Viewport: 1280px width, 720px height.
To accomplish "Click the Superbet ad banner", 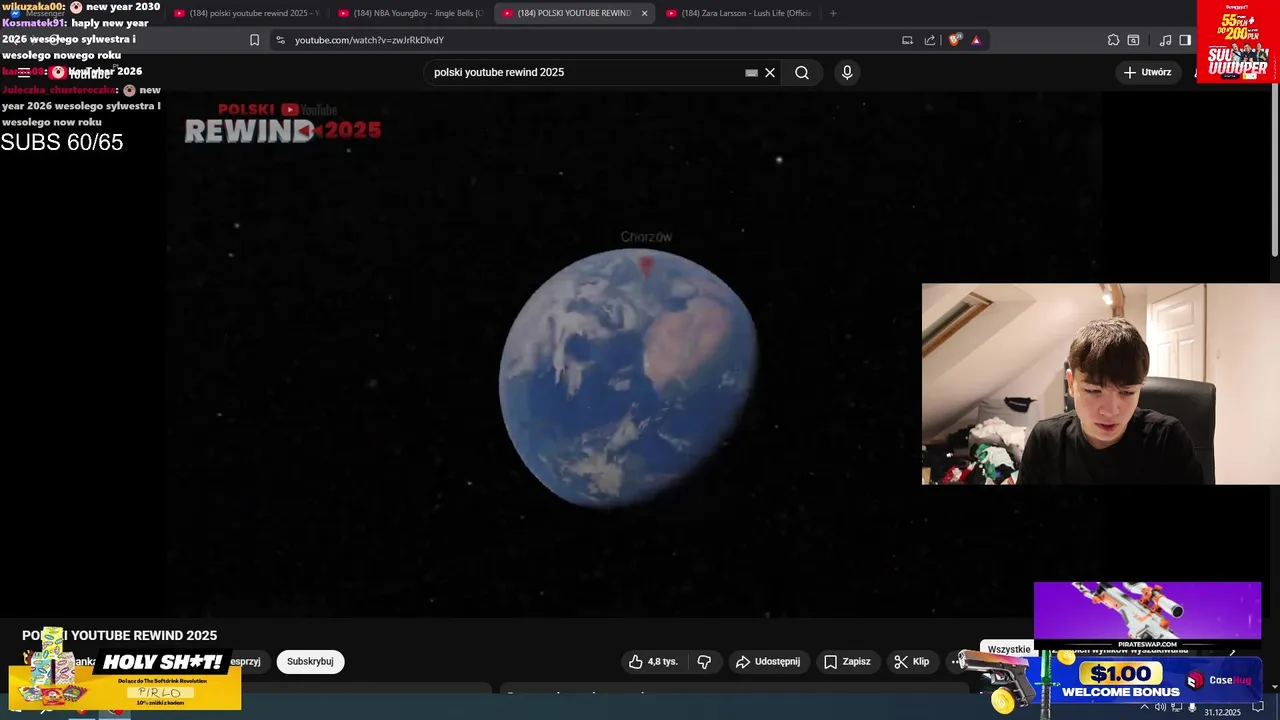I will (1238, 41).
